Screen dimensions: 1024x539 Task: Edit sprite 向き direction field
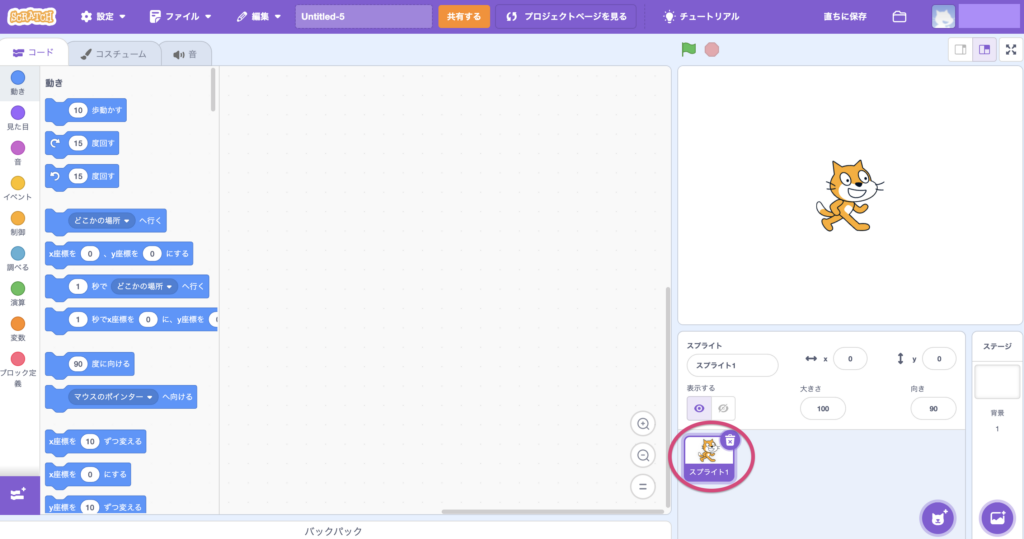pos(933,408)
